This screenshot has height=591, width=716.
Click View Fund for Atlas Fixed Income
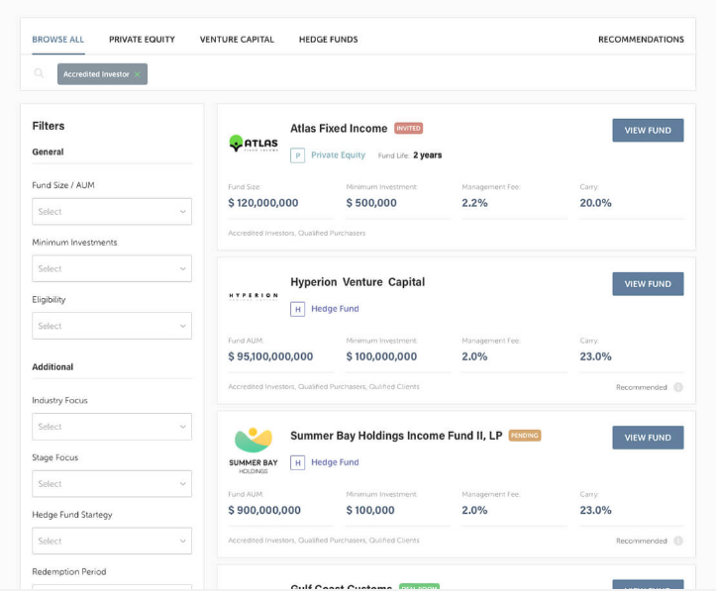[648, 130]
